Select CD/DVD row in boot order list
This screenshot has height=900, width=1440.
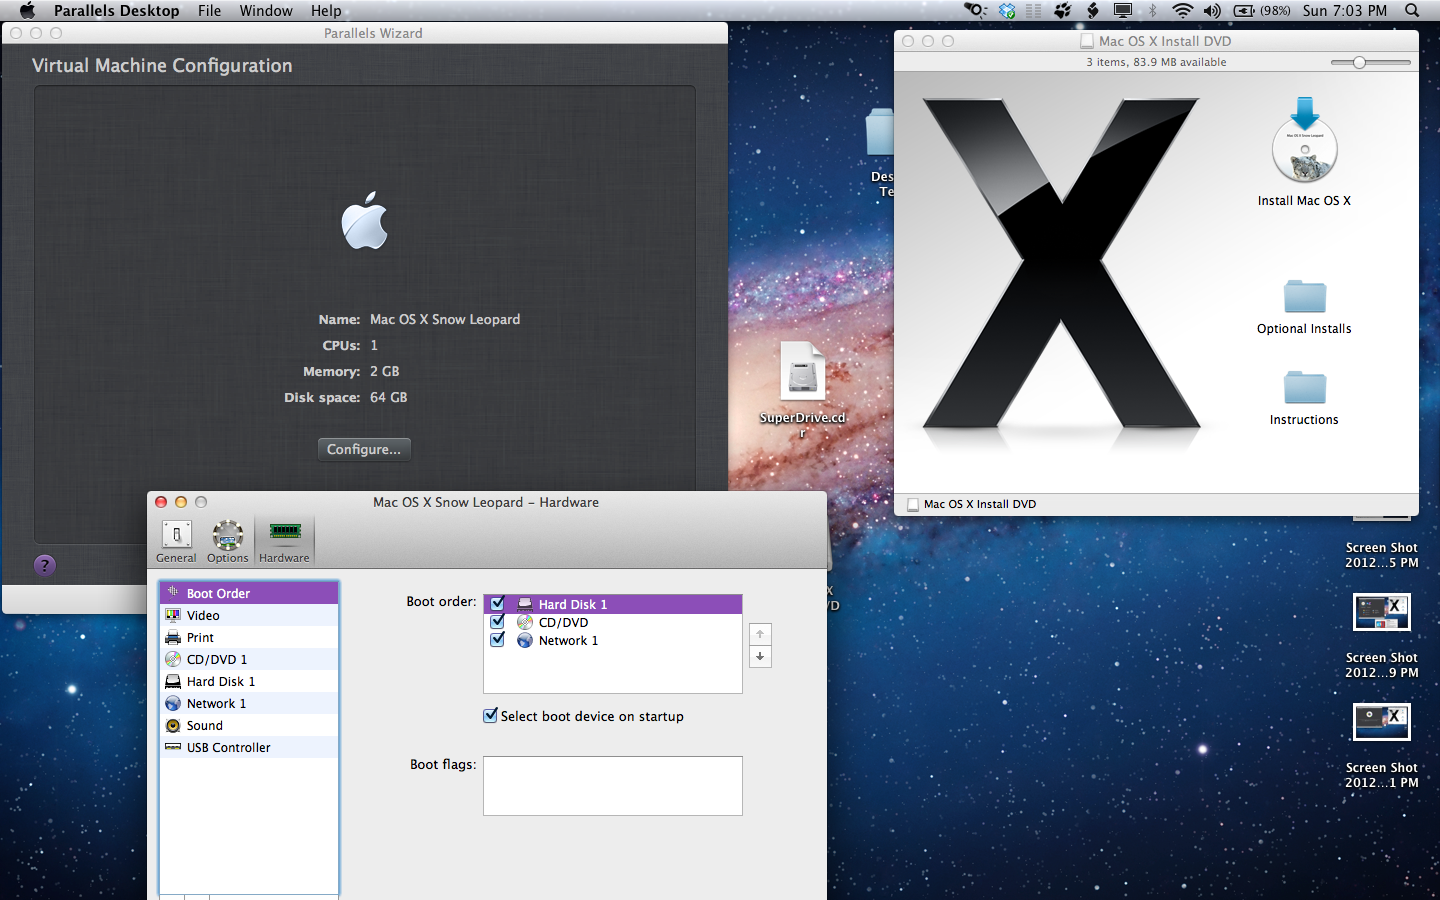(613, 622)
